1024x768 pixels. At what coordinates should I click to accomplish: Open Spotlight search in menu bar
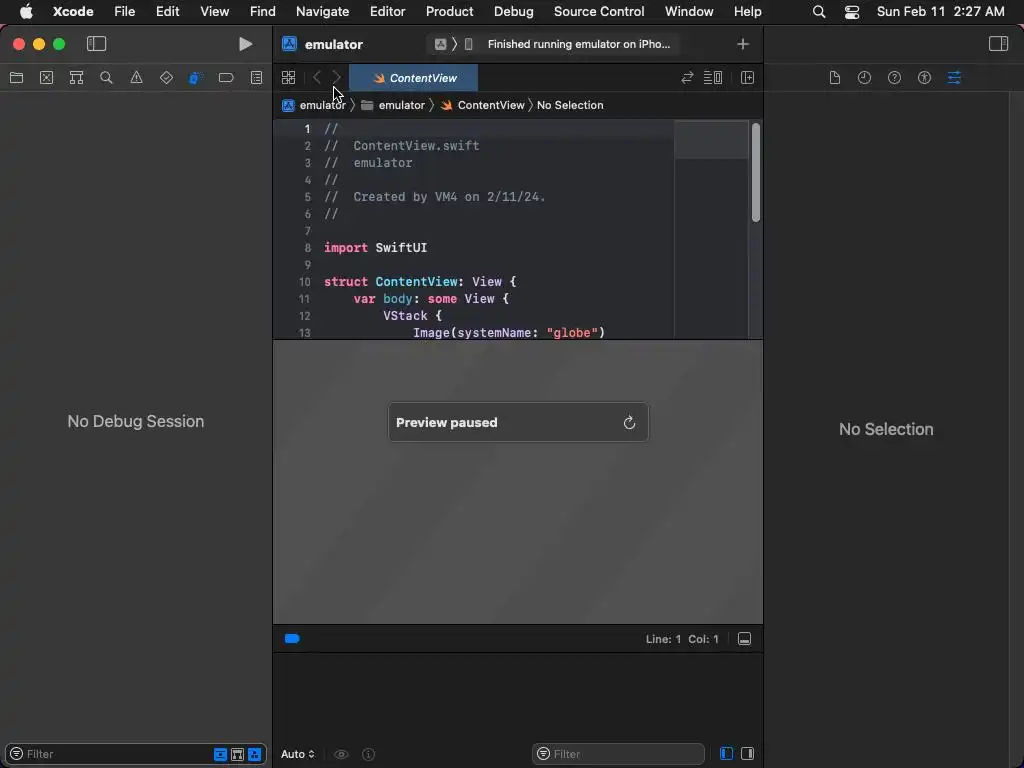819,12
